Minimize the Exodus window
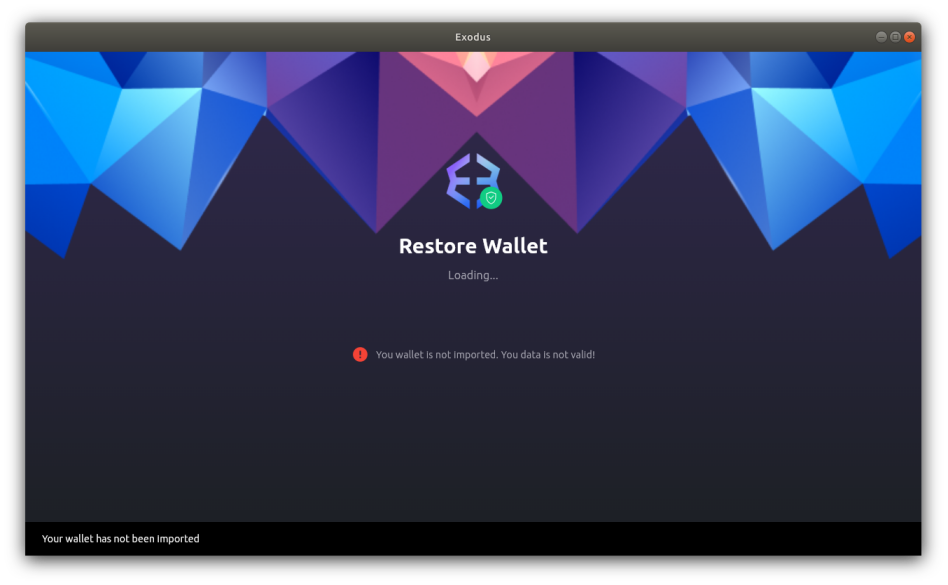This screenshot has height=585, width=948. (x=881, y=37)
